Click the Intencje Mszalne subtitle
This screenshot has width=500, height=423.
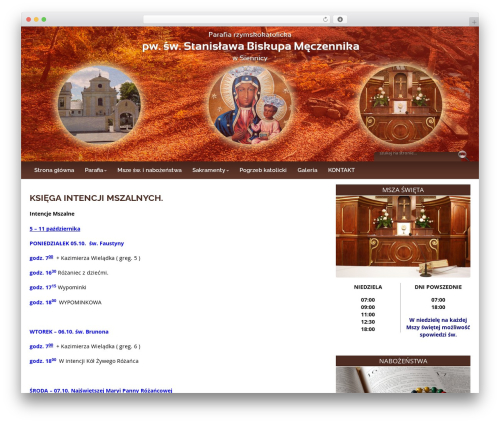pyautogui.click(x=52, y=214)
